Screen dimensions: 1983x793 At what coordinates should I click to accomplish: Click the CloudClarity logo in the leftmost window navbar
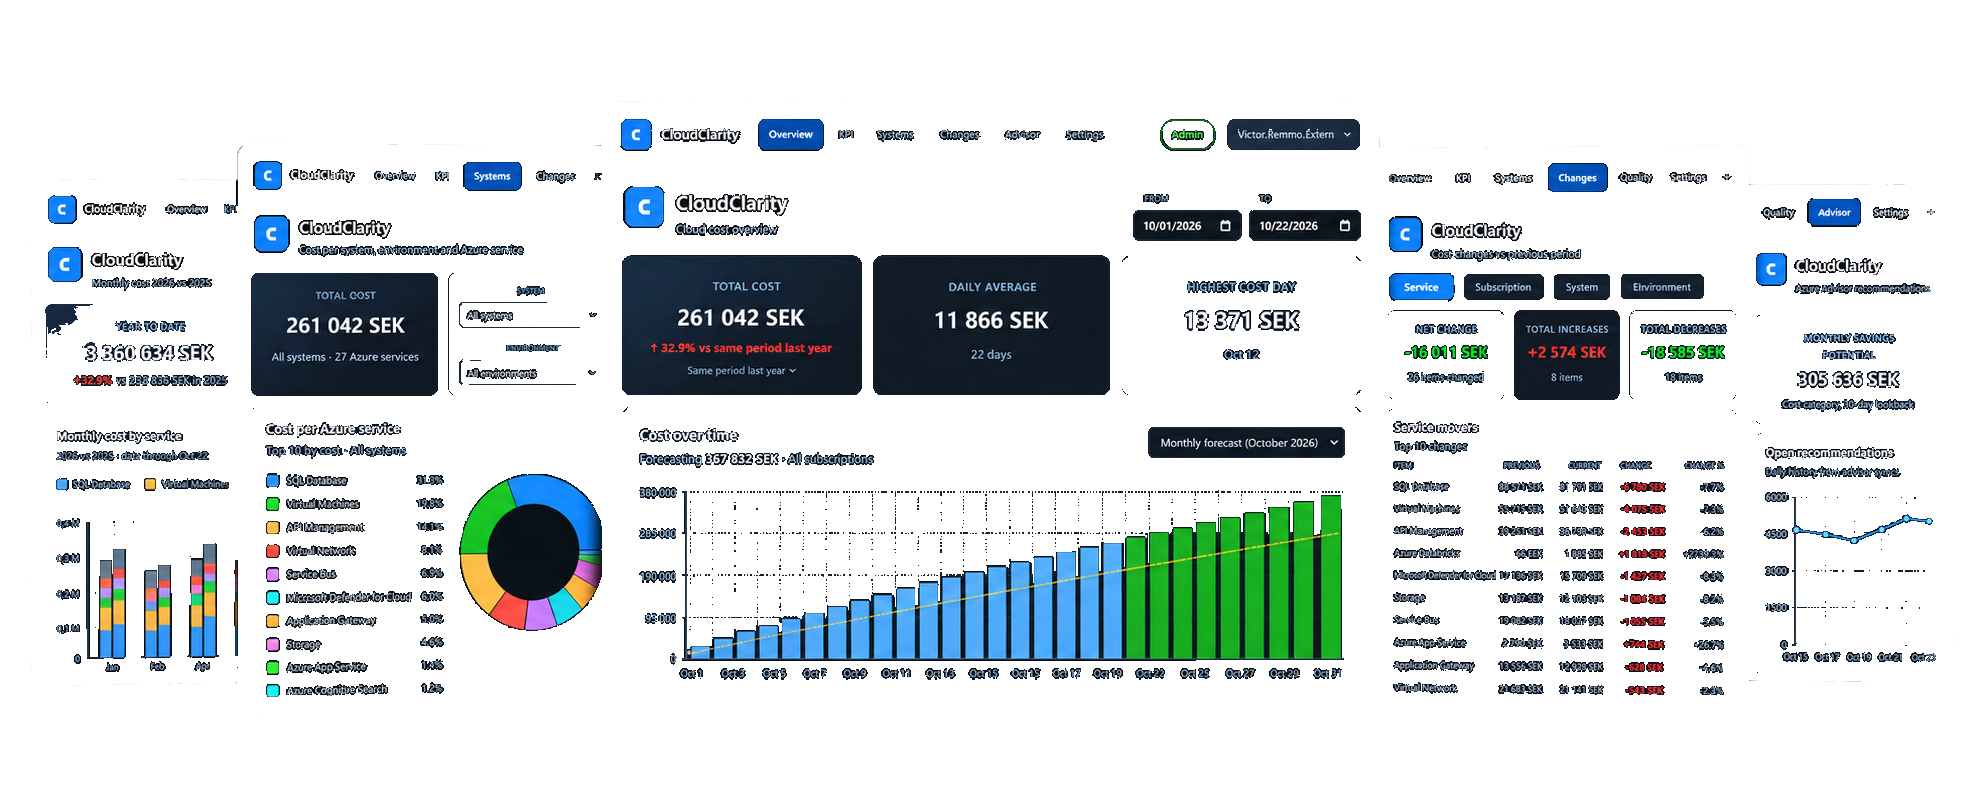tap(62, 209)
